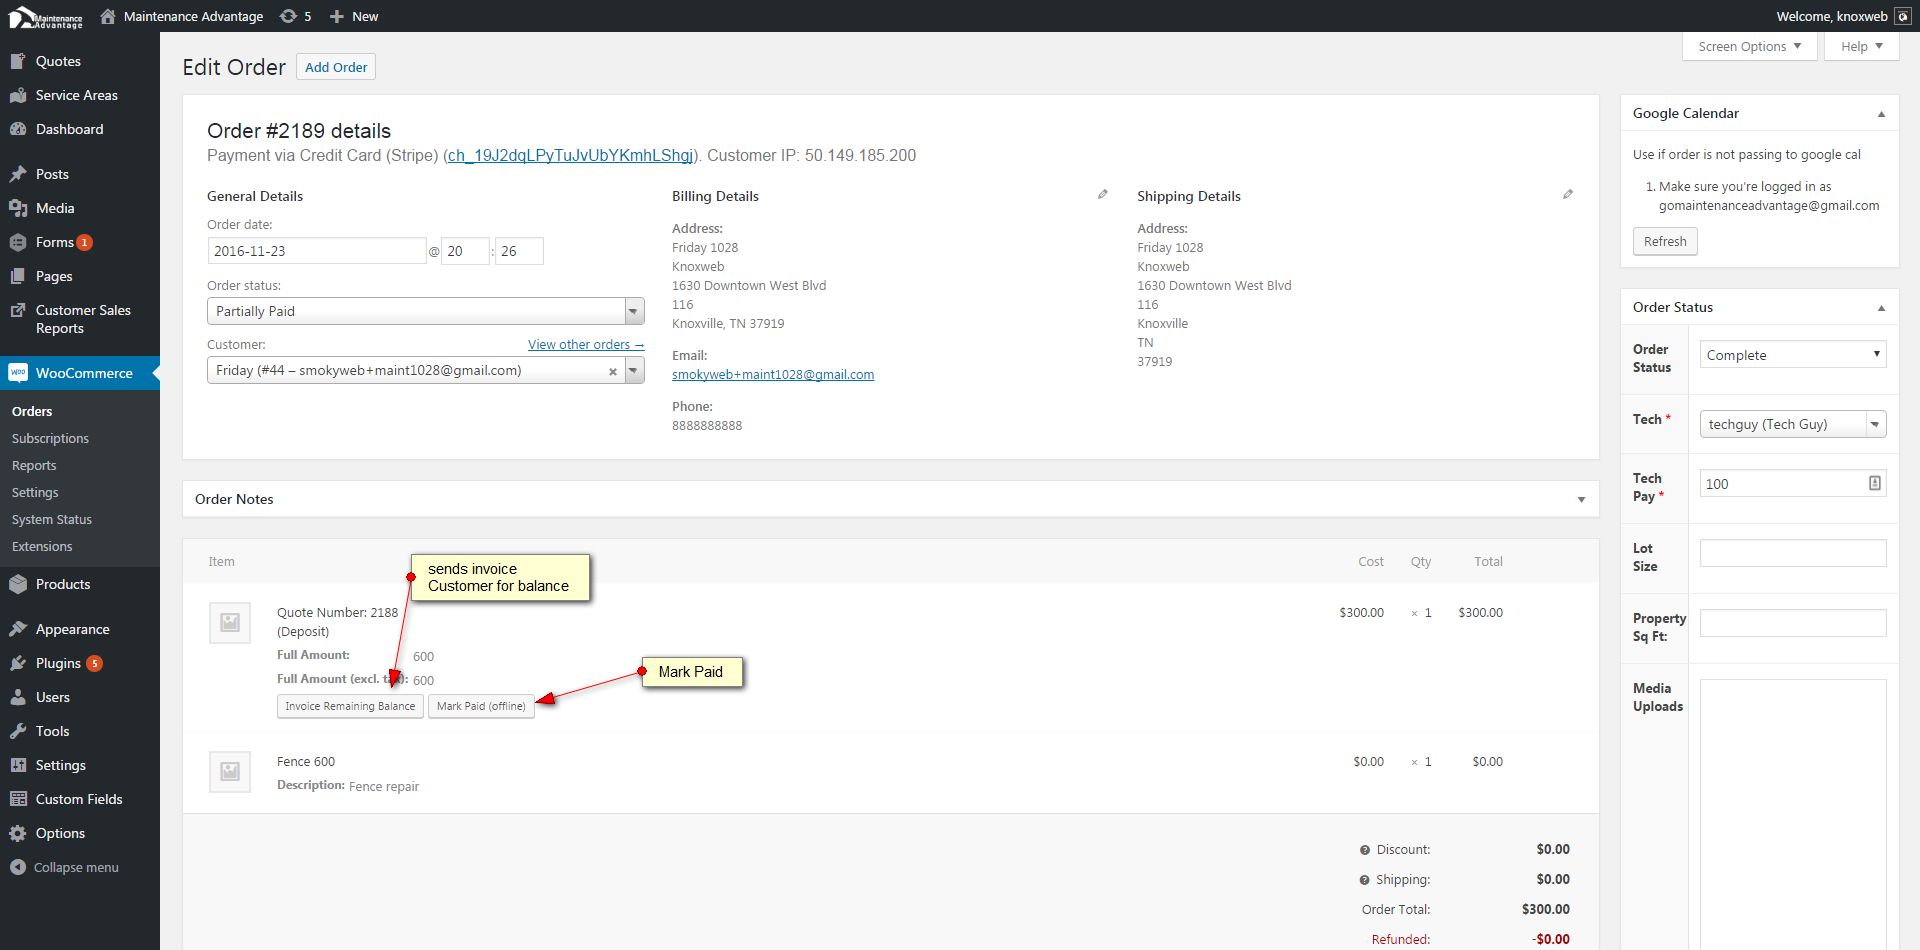
Task: Open the Tech techguy dropdown
Action: tap(1793, 424)
